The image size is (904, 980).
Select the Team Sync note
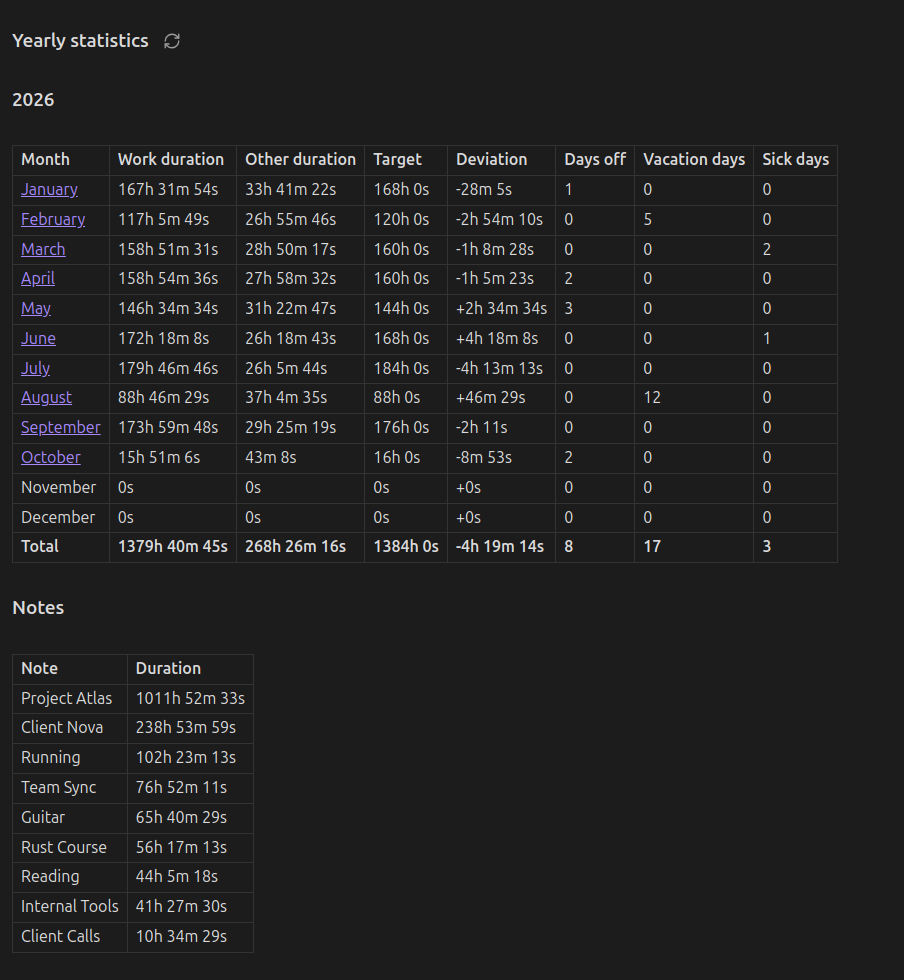point(59,788)
